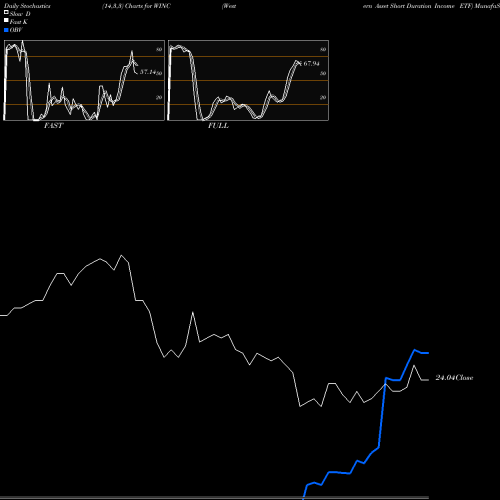Click the blue OBV legend color box
This screenshot has height=500, width=500.
[6, 30]
